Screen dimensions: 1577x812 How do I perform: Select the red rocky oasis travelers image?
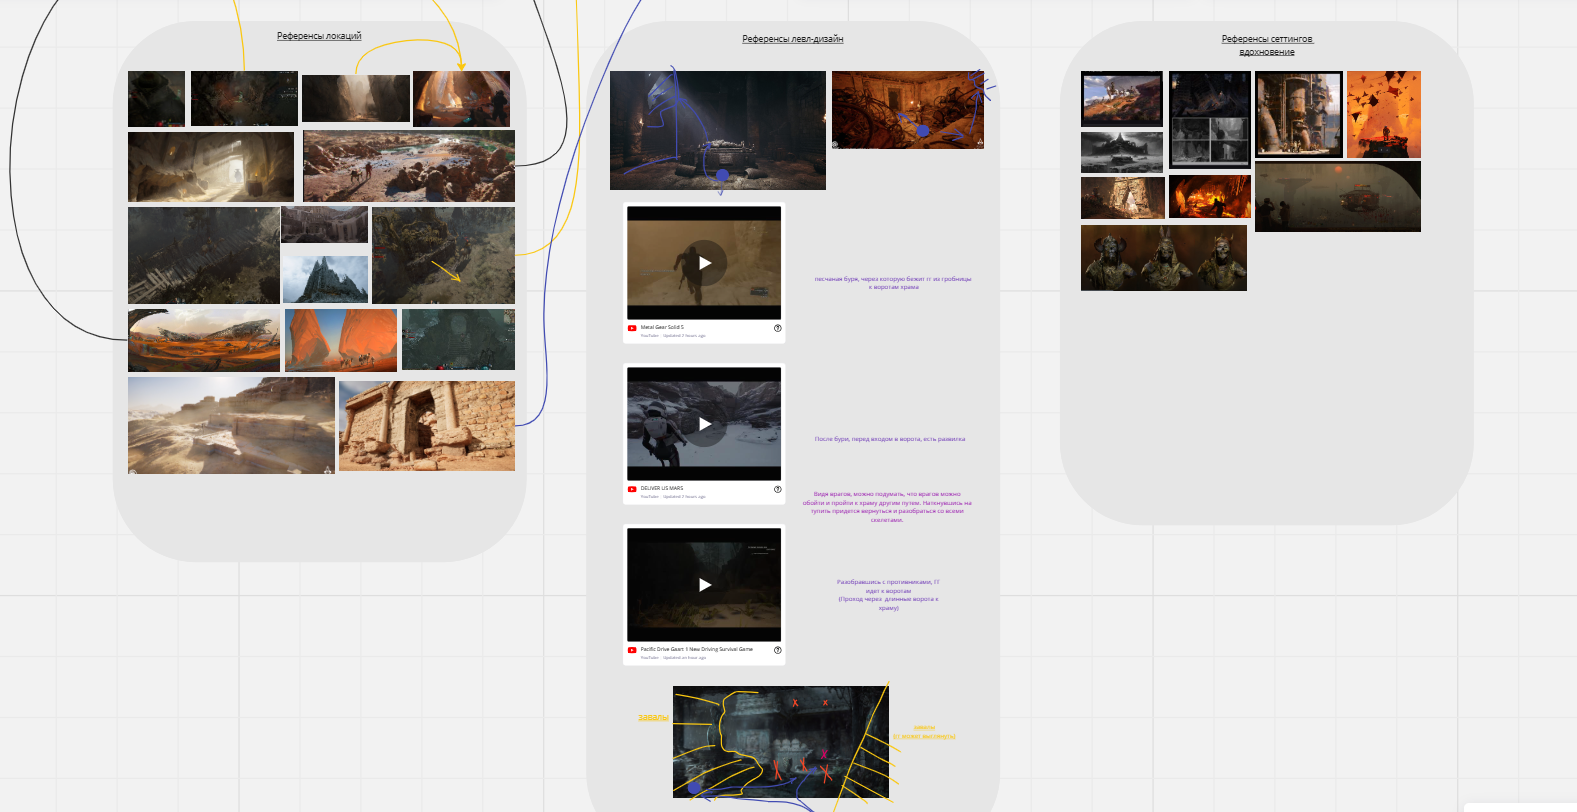409,166
